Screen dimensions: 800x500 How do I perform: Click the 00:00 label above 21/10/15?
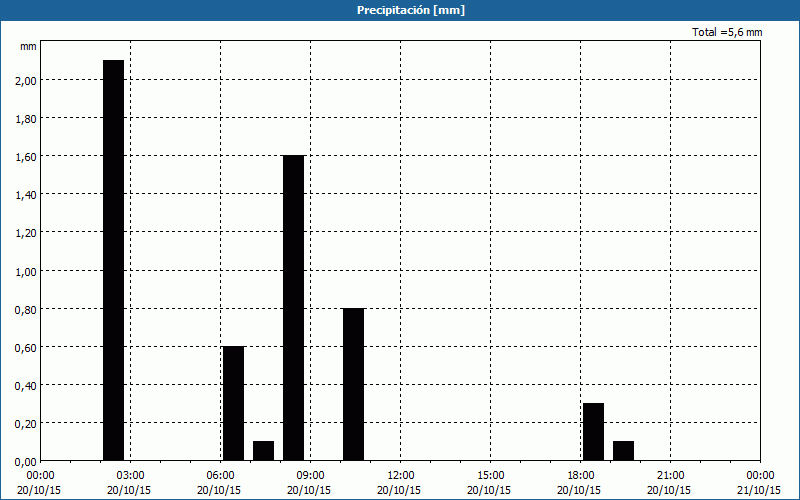pos(760,476)
